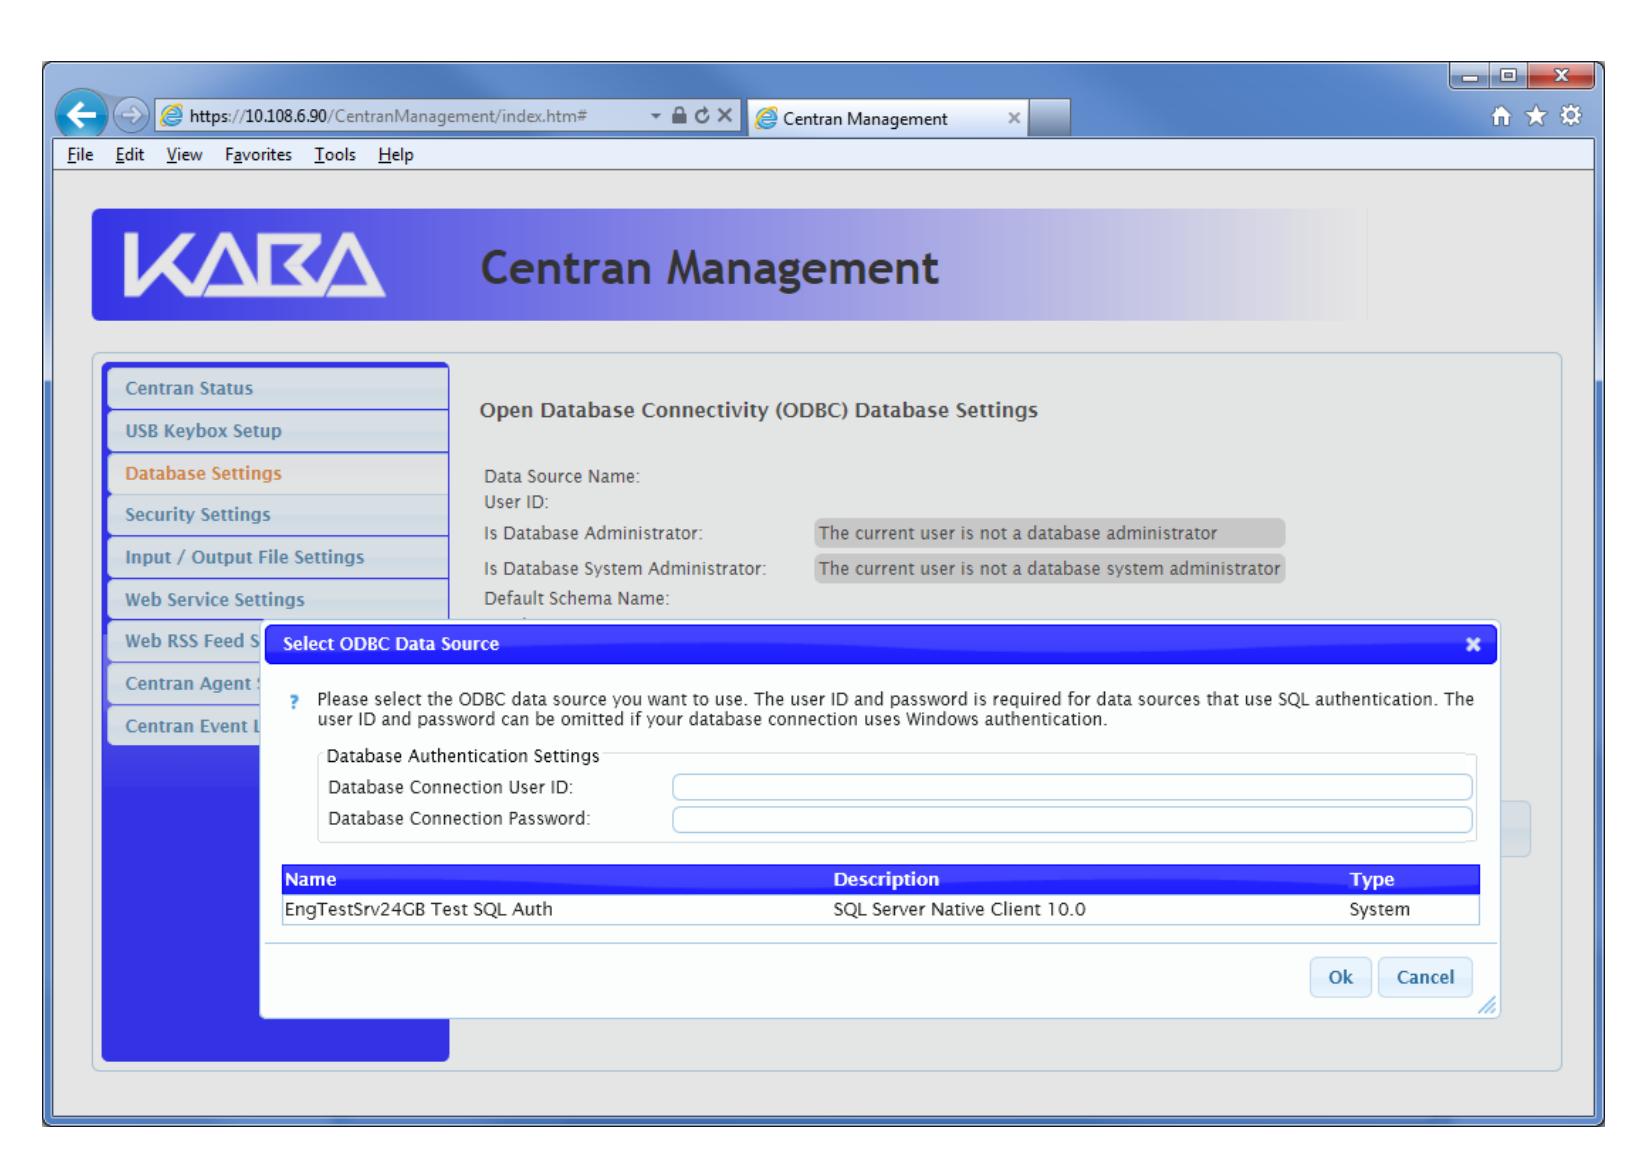Screen dimensions: 1632x1157
Task: Close the Select ODBC Data Source dialog
Action: tap(1473, 645)
